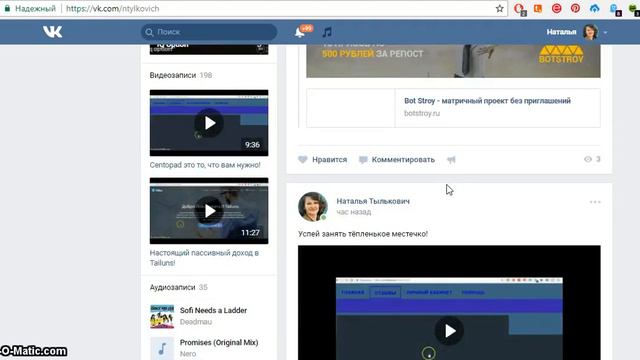Open the Pinterest extension icon
This screenshot has height=360, width=640.
point(575,8)
